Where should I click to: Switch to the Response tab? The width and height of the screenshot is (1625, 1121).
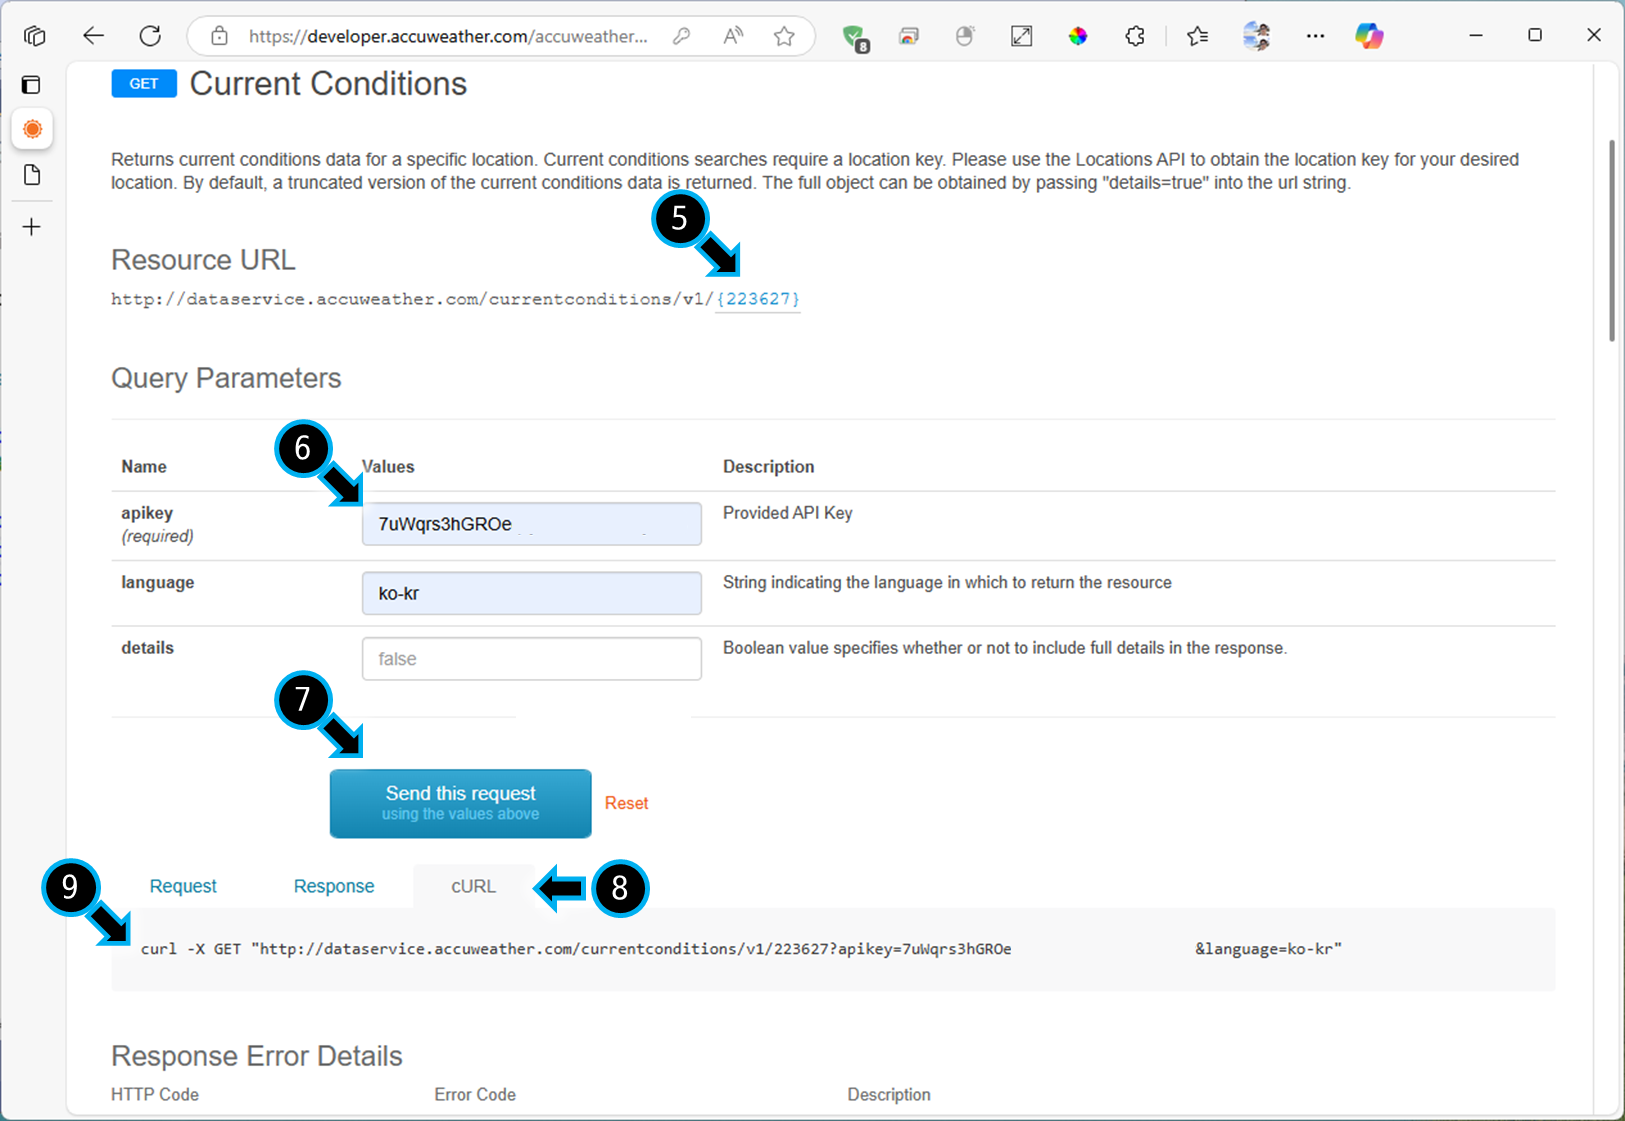pos(334,886)
